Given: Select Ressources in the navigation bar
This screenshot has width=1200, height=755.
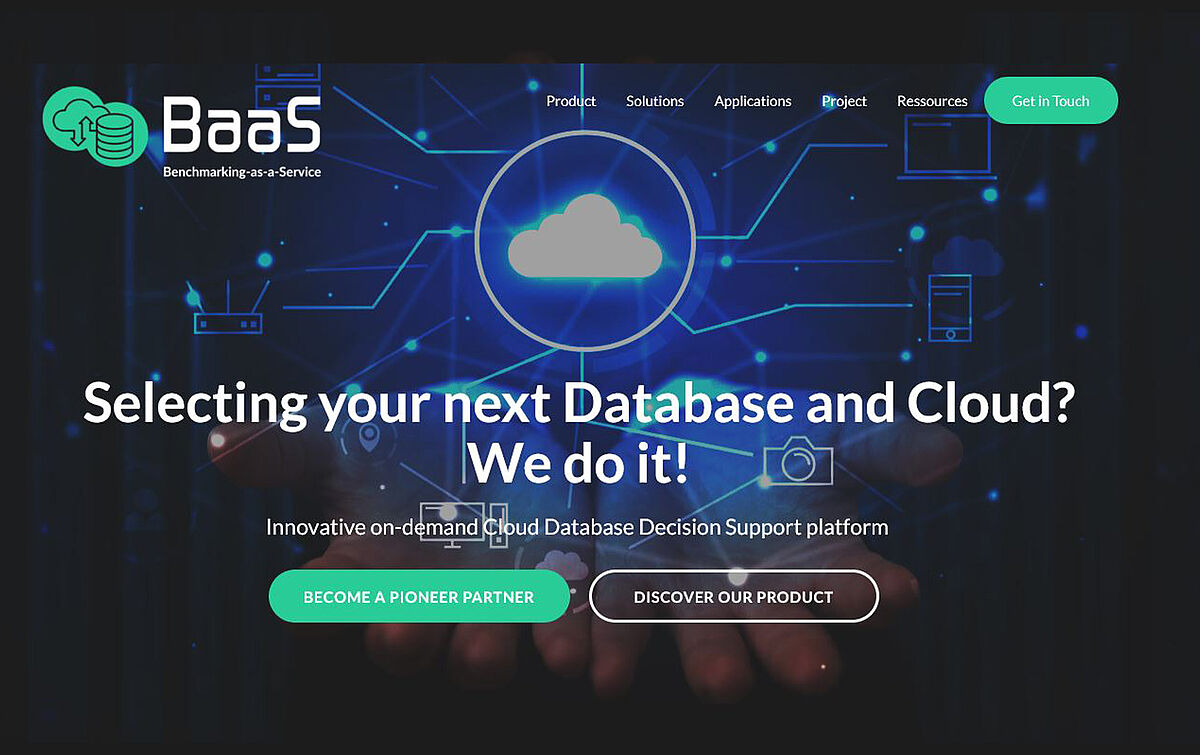Looking at the screenshot, I should pyautogui.click(x=932, y=101).
